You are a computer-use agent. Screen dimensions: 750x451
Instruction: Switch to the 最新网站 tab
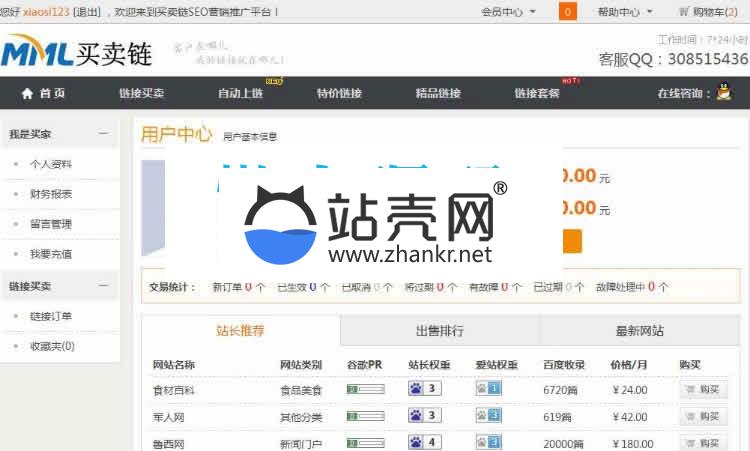click(639, 331)
